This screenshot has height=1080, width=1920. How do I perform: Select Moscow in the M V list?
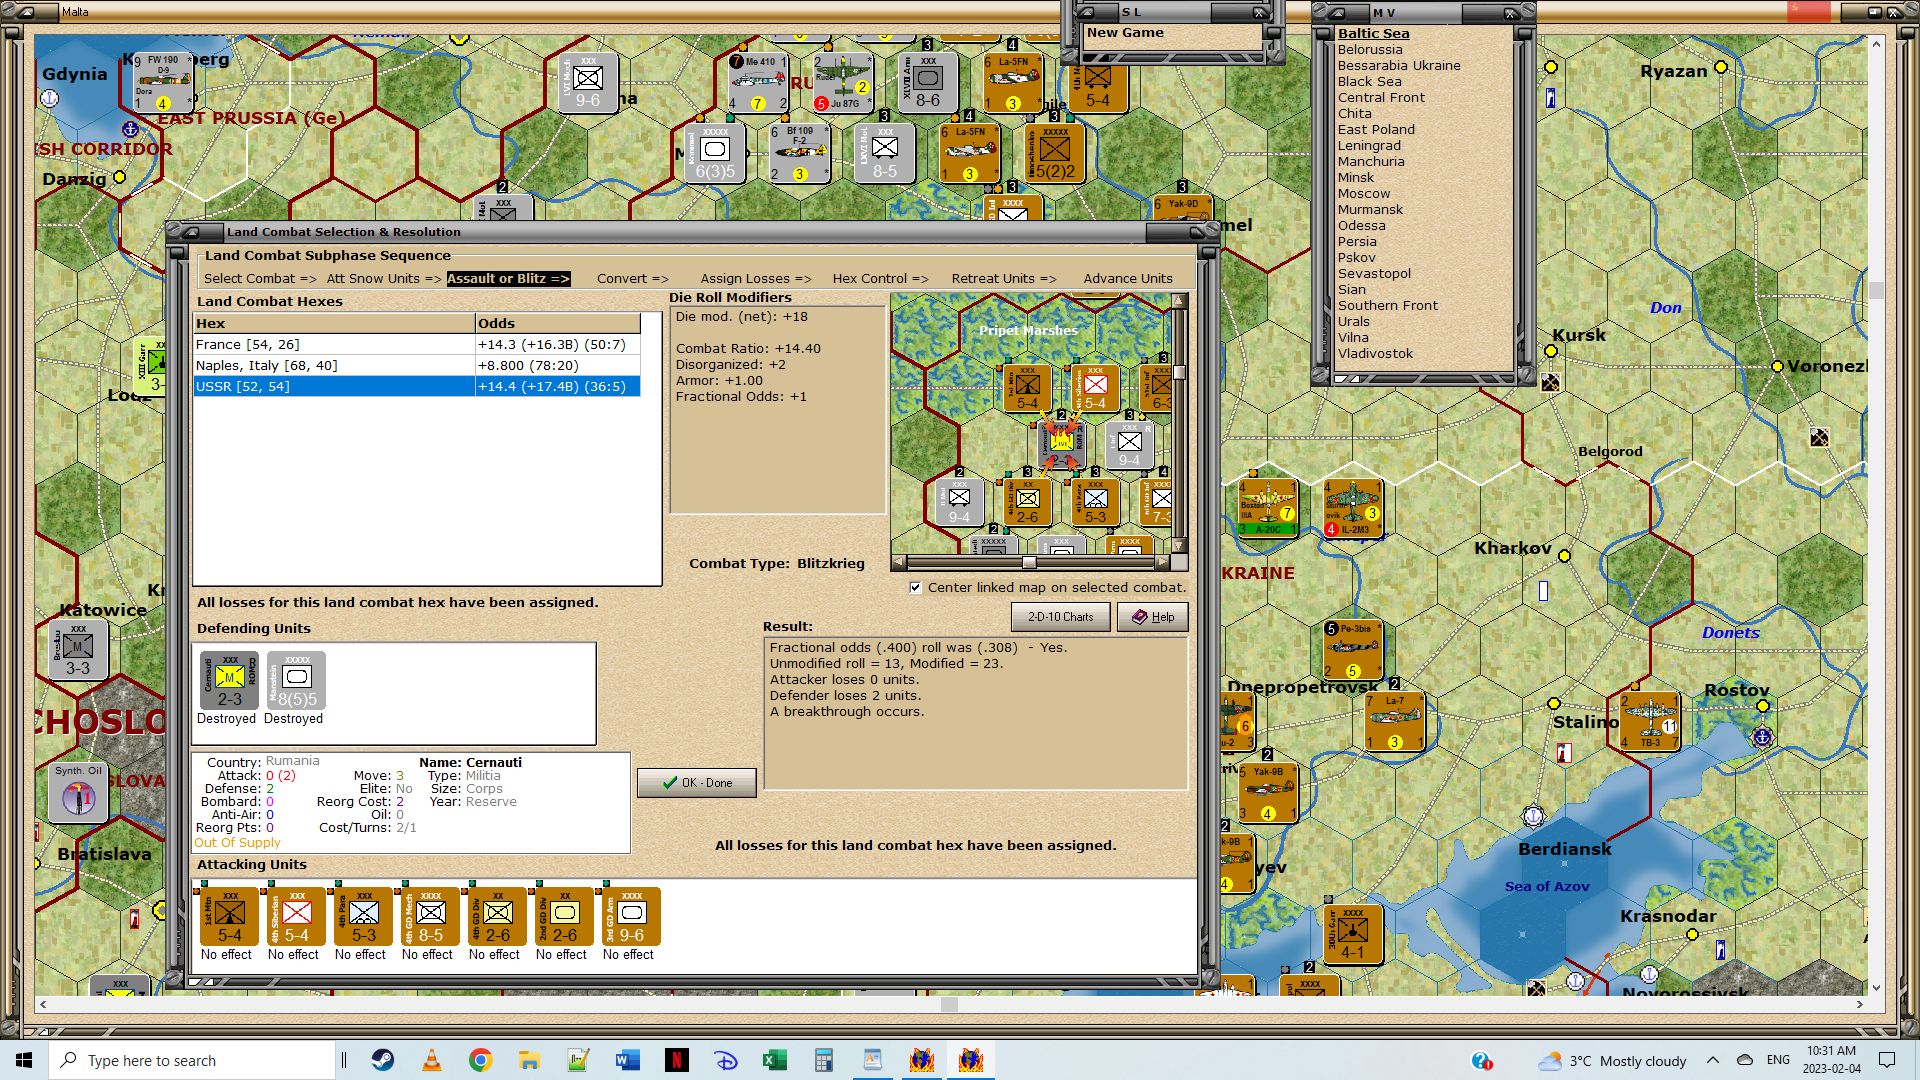coord(1364,194)
